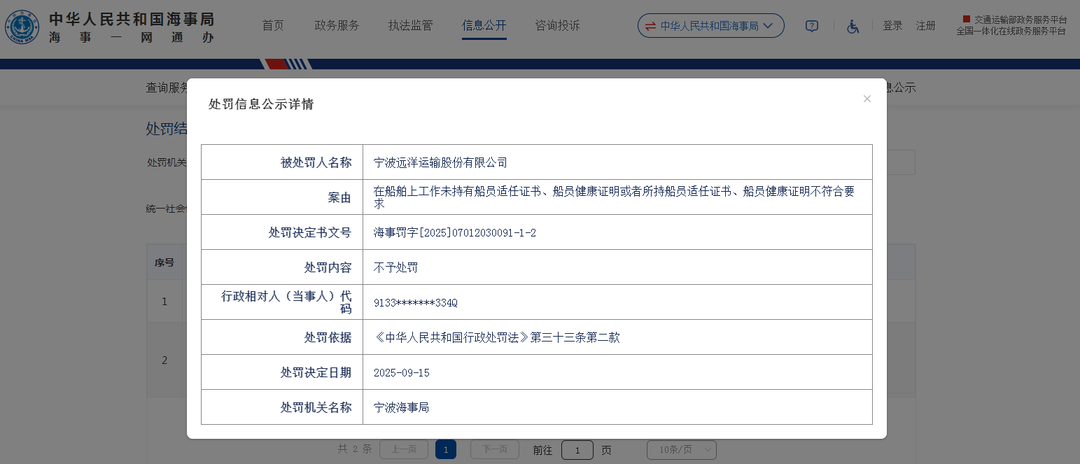Image resolution: width=1080 pixels, height=464 pixels.
Task: Go to 首页 in top navigation
Action: [x=273, y=26]
